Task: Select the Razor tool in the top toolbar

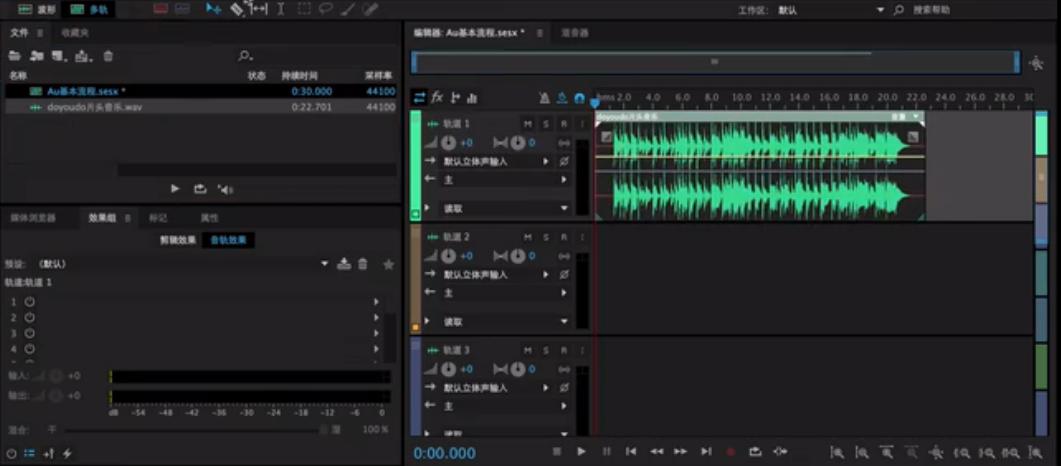Action: point(238,9)
